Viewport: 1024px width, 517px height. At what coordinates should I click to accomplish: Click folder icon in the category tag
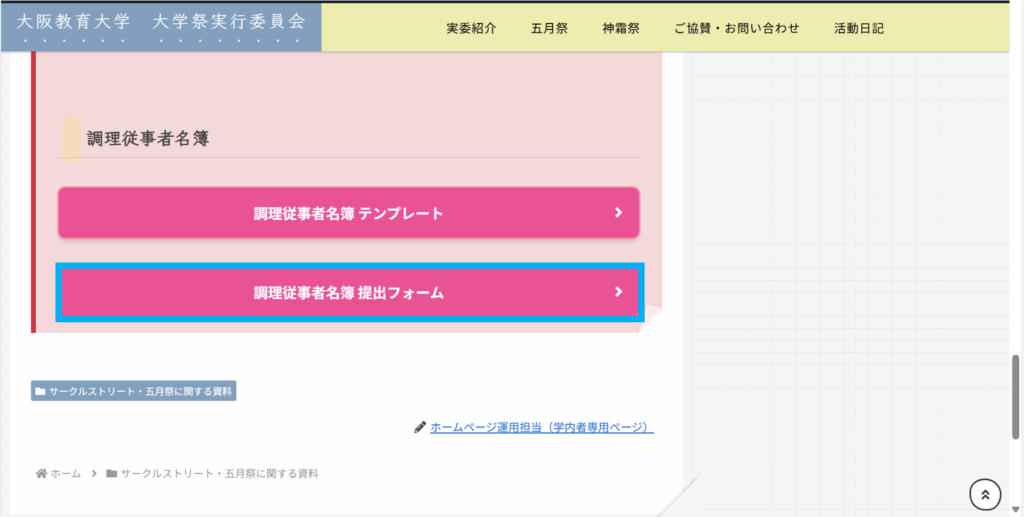[40, 392]
